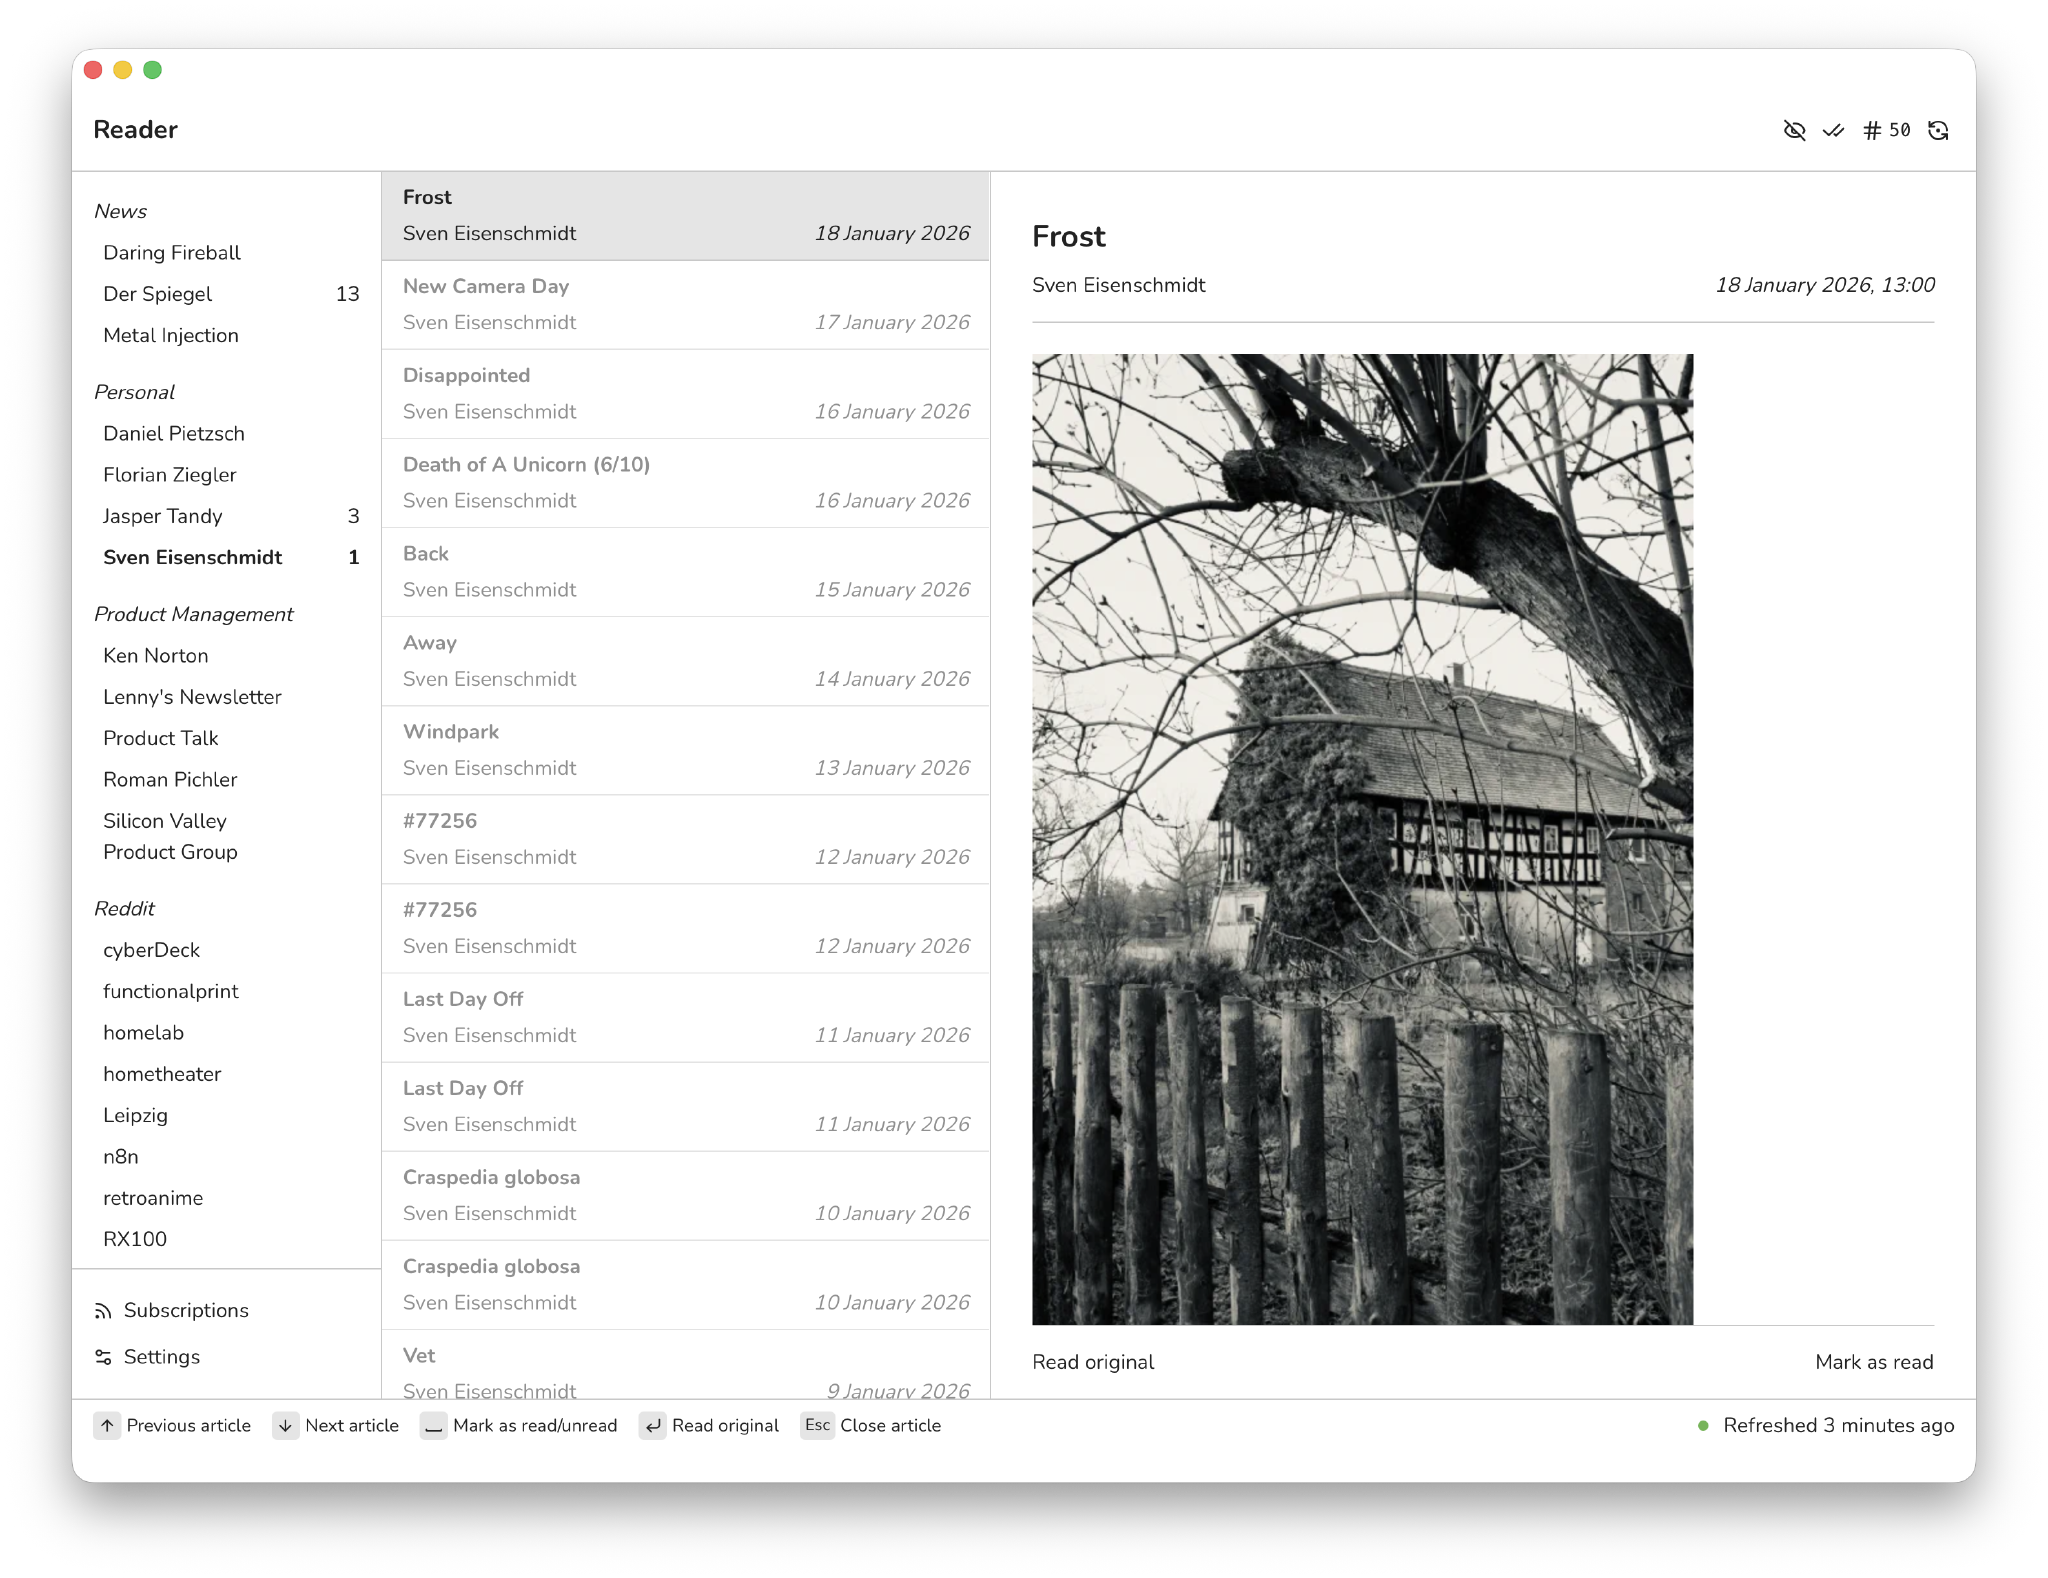Click the enter-key Read original shortcut icon

pos(653,1426)
